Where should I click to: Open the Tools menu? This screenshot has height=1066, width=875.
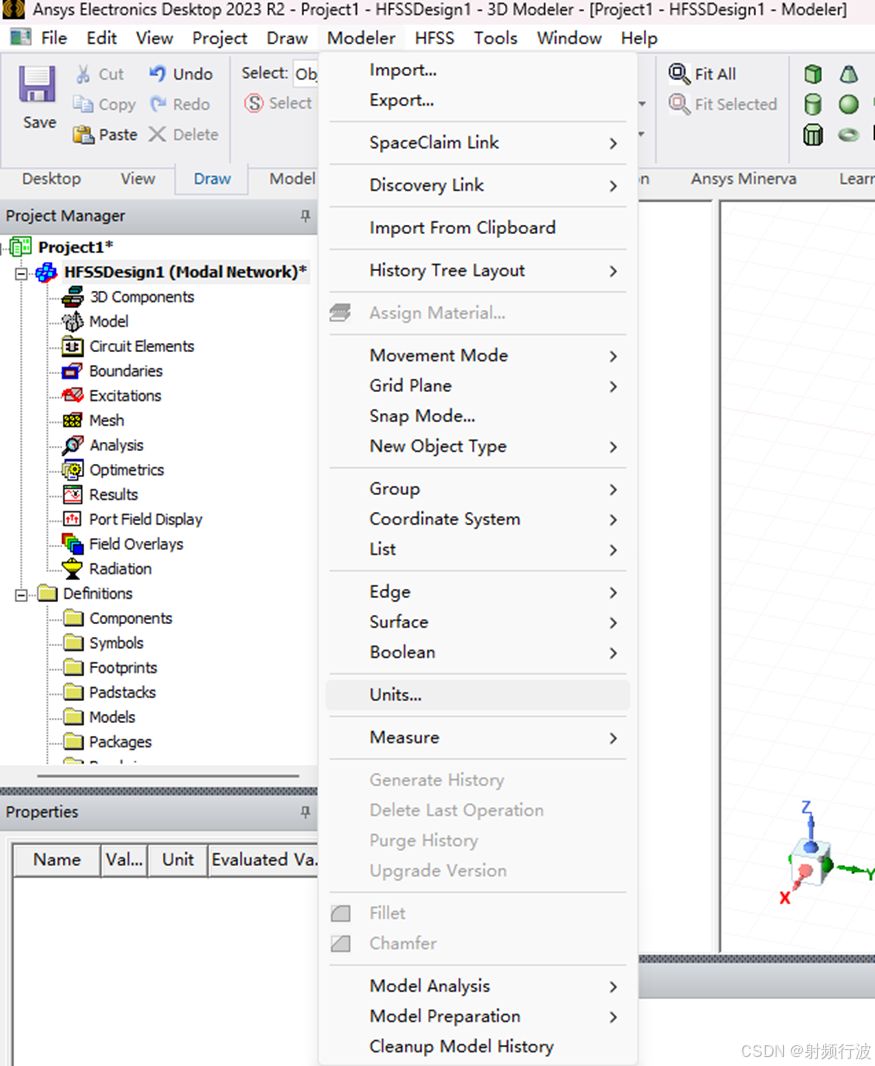[496, 38]
